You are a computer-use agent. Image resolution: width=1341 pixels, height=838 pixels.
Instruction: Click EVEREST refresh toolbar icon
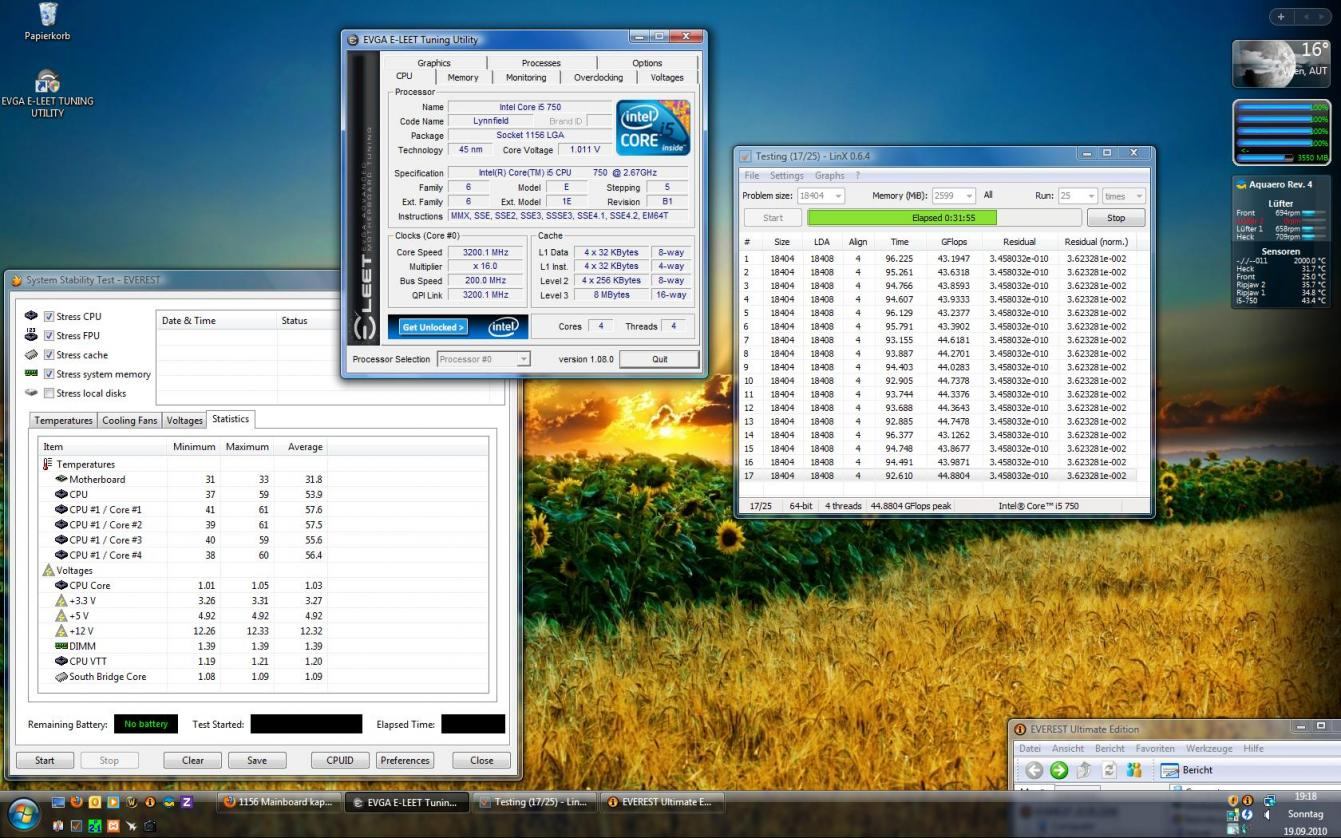click(1108, 770)
